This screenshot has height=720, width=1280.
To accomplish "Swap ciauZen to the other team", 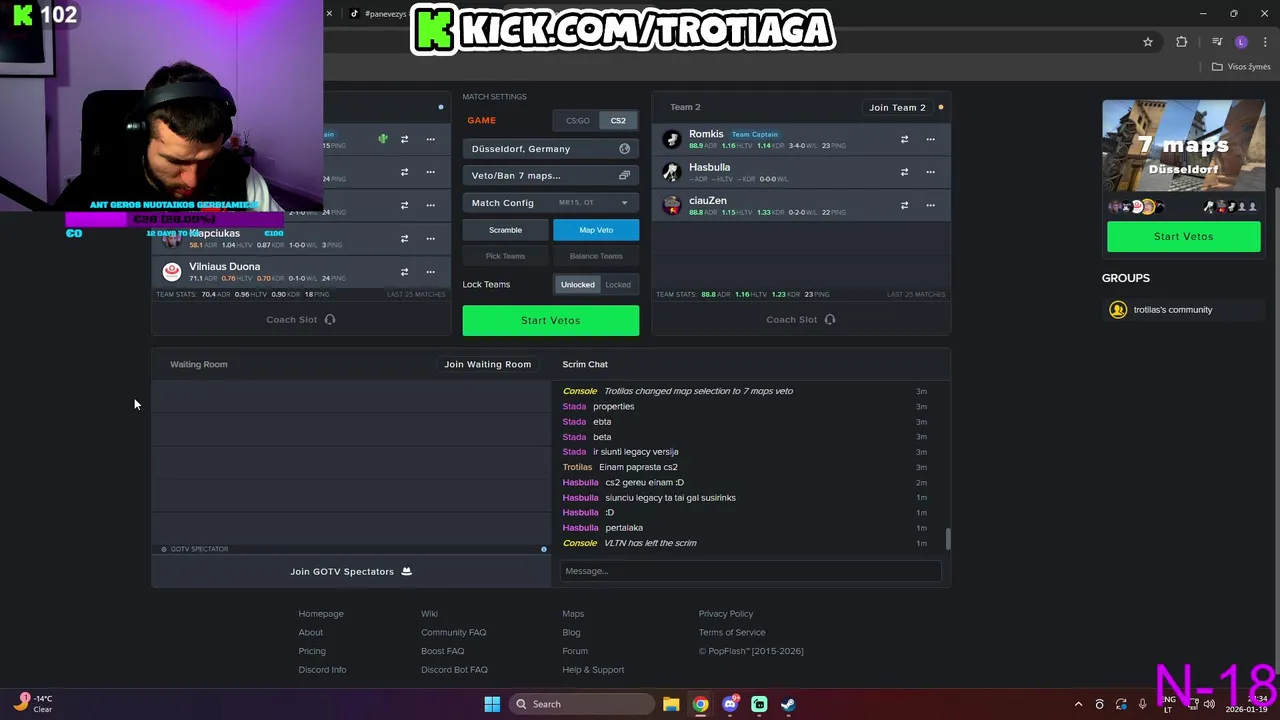I will click(x=904, y=205).
